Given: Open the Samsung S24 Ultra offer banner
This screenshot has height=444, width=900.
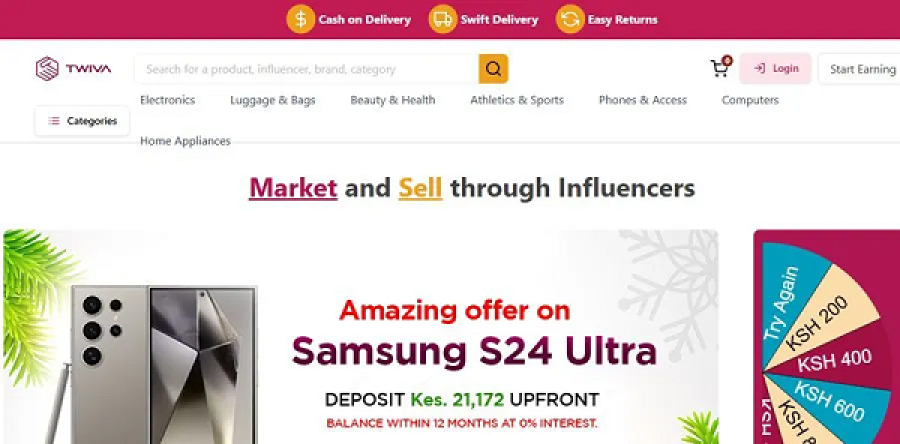Looking at the screenshot, I should click(x=360, y=337).
